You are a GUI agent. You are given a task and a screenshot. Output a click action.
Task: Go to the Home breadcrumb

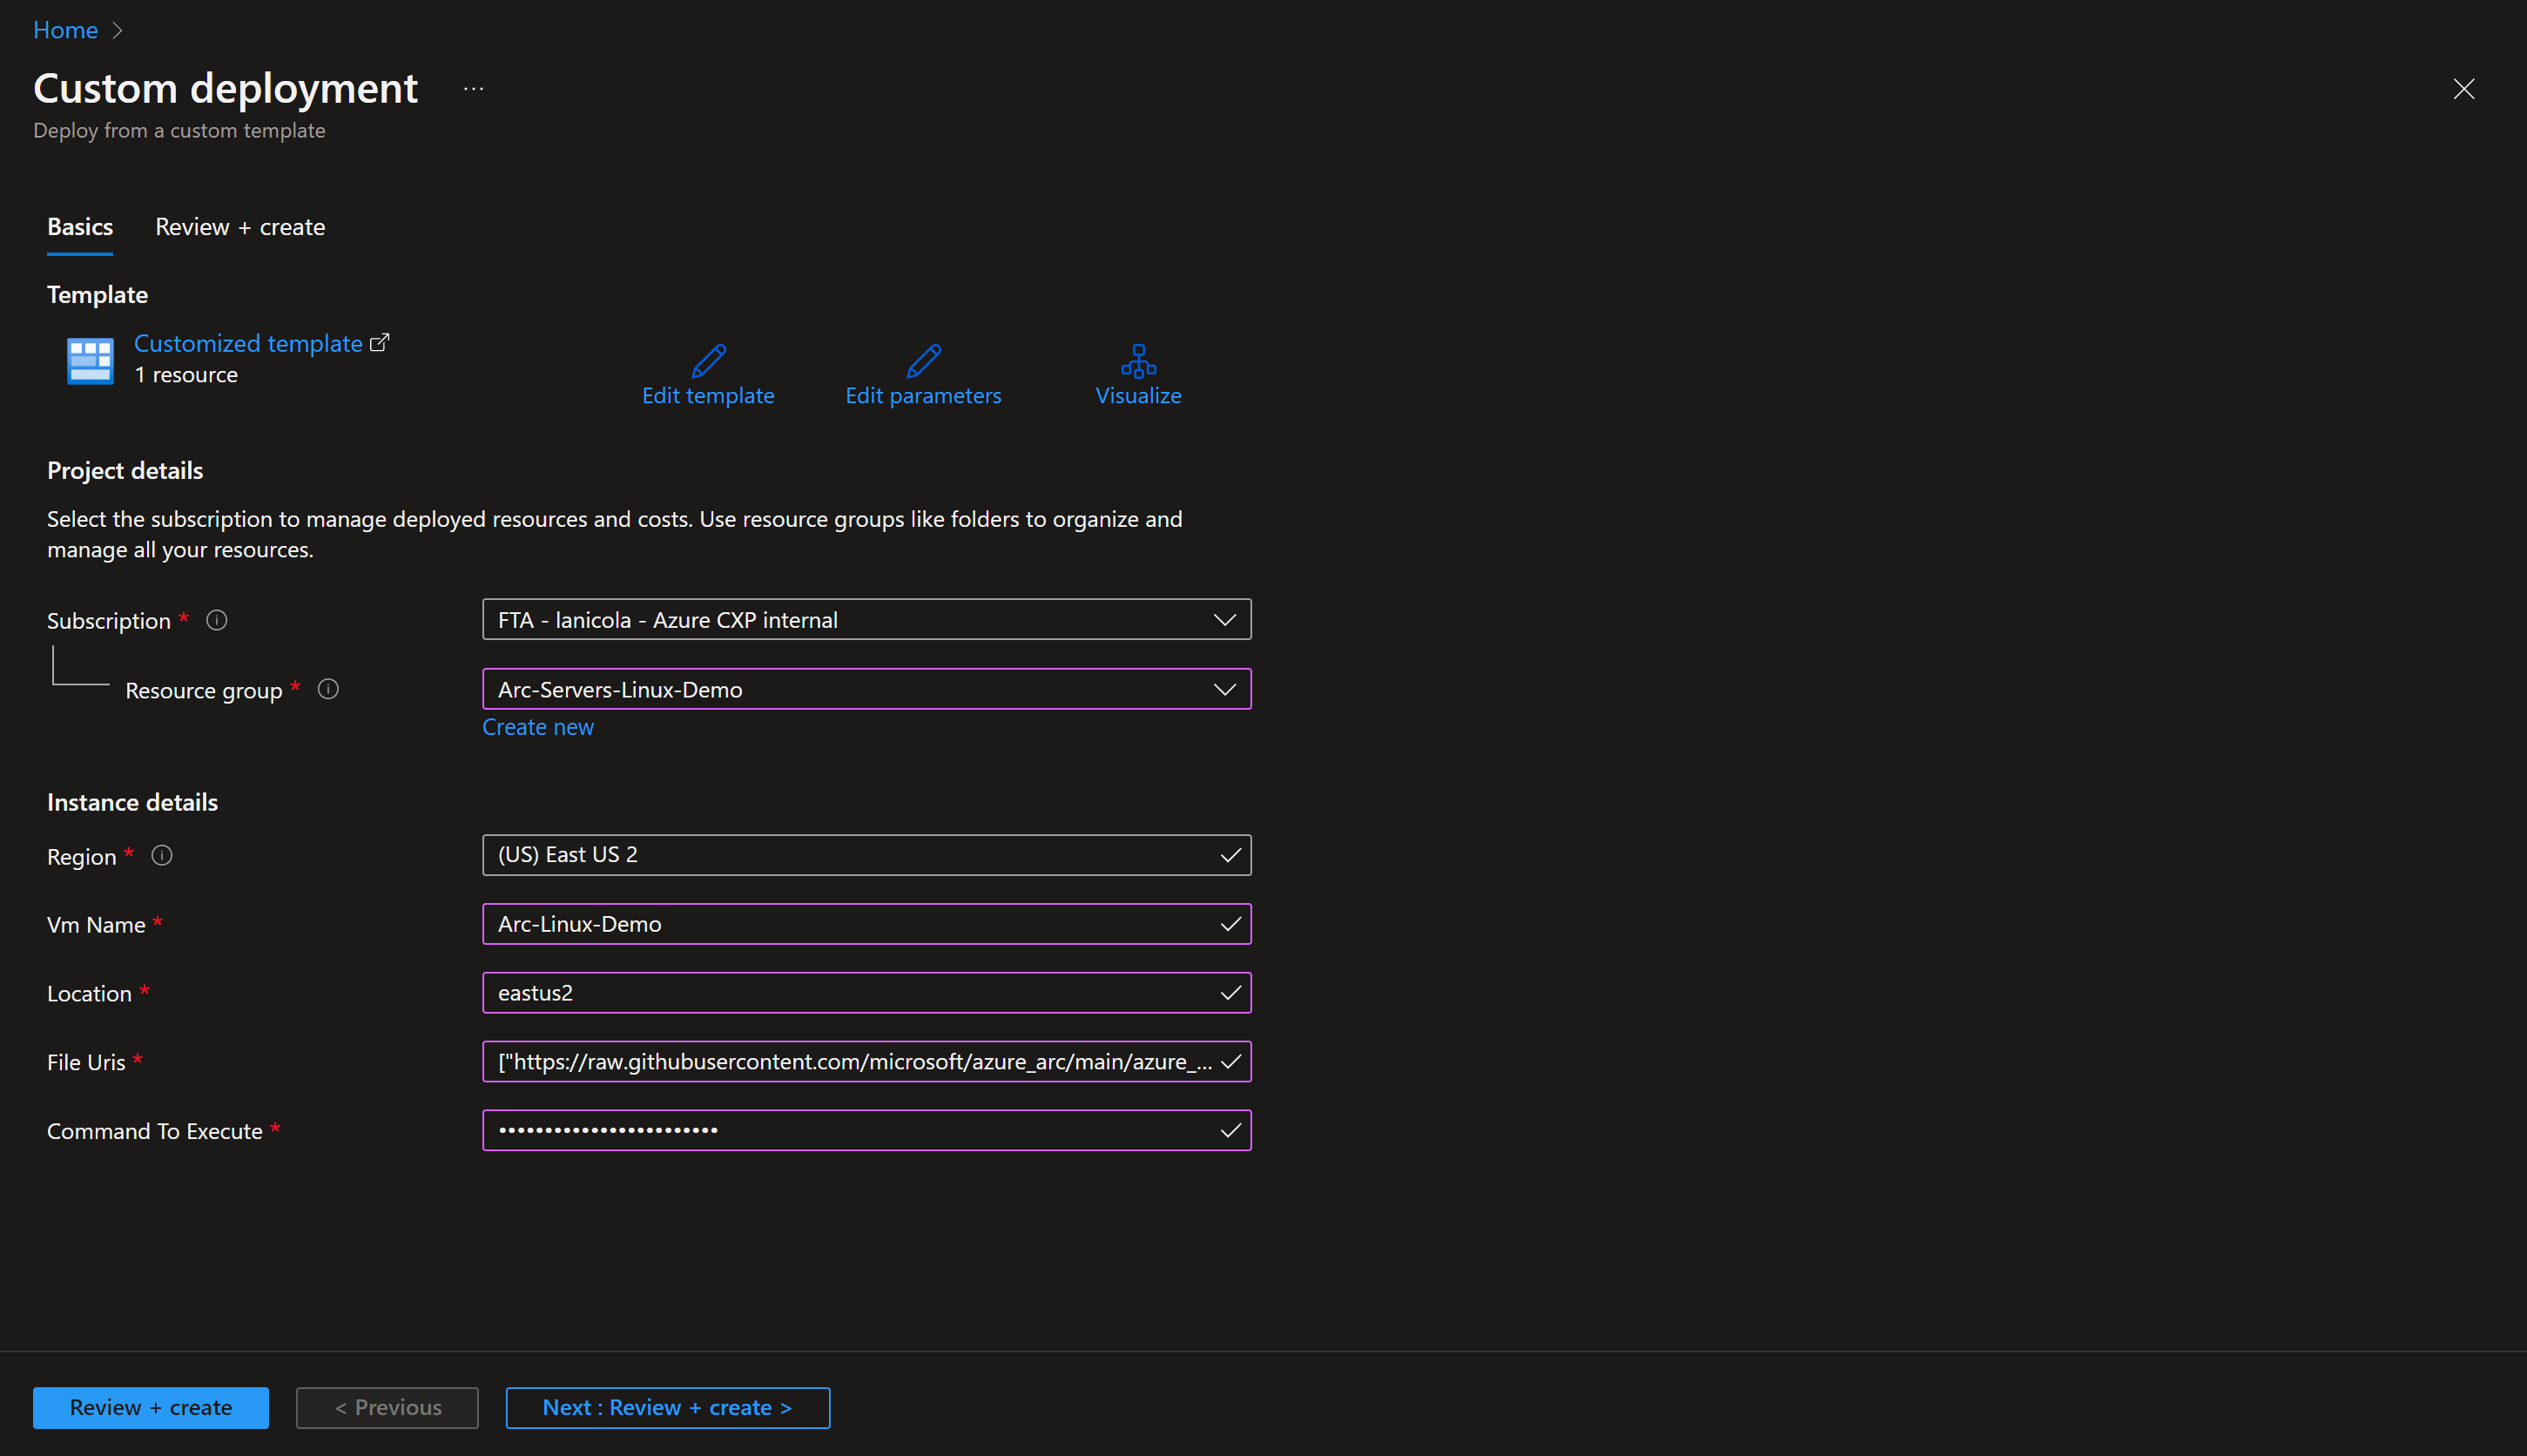pyautogui.click(x=66, y=30)
